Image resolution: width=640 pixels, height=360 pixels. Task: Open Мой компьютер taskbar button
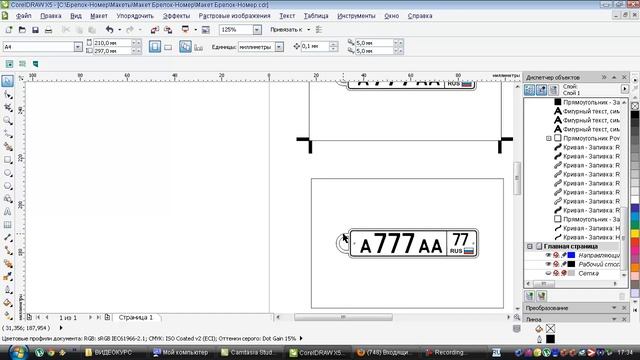click(x=180, y=352)
